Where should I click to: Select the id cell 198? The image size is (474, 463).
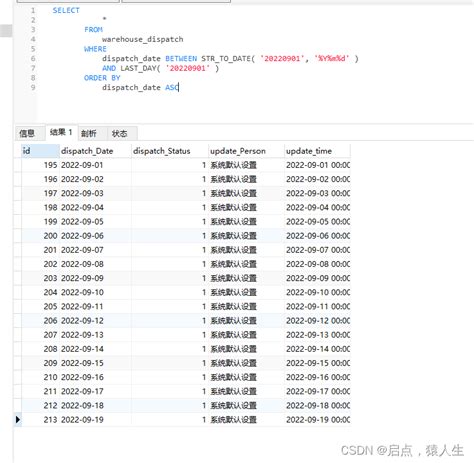[x=40, y=207]
